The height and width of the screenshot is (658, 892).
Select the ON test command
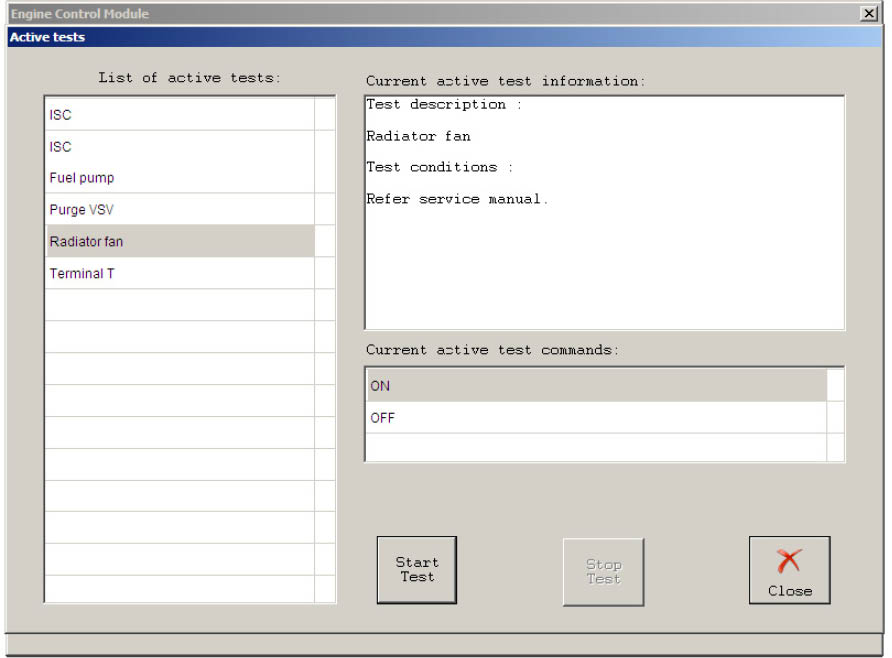[596, 386]
